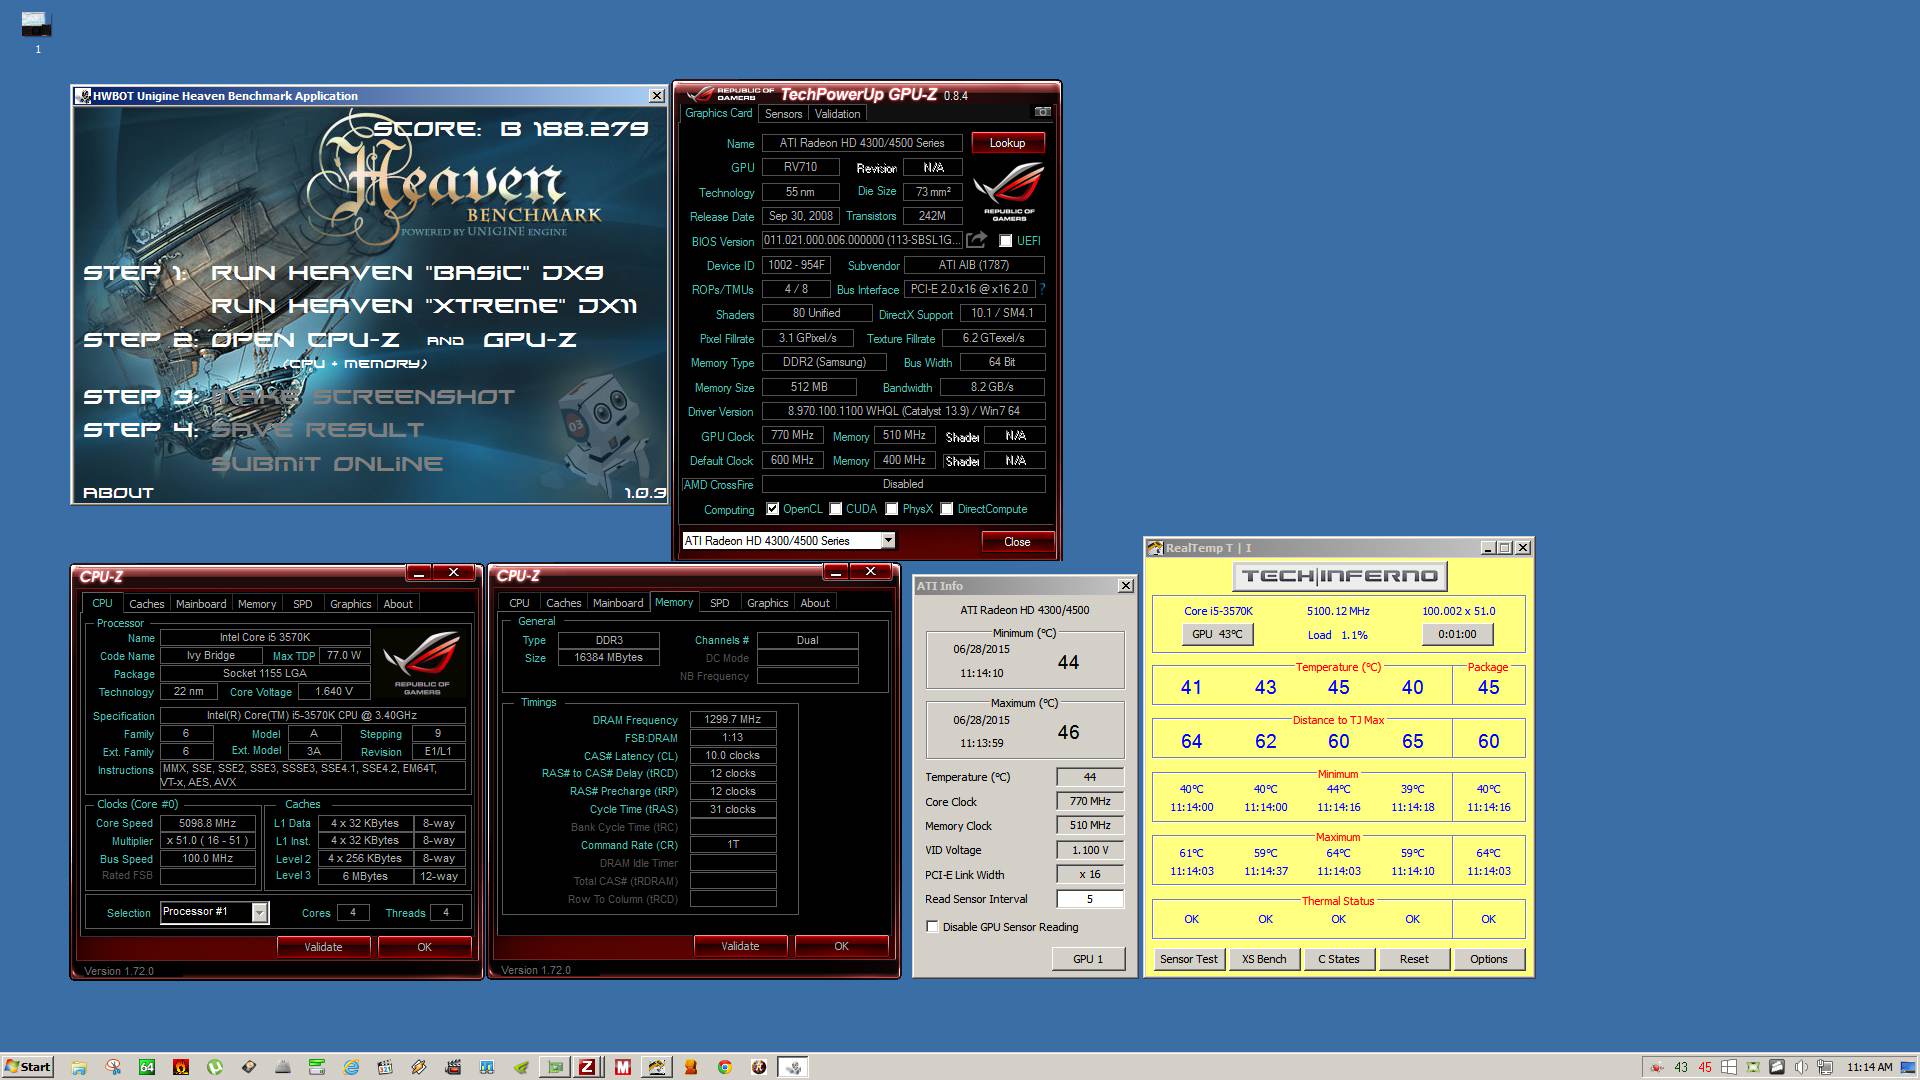Launch the uTorrent icon on the taskbar
Image resolution: width=1920 pixels, height=1080 pixels.
click(x=214, y=1067)
